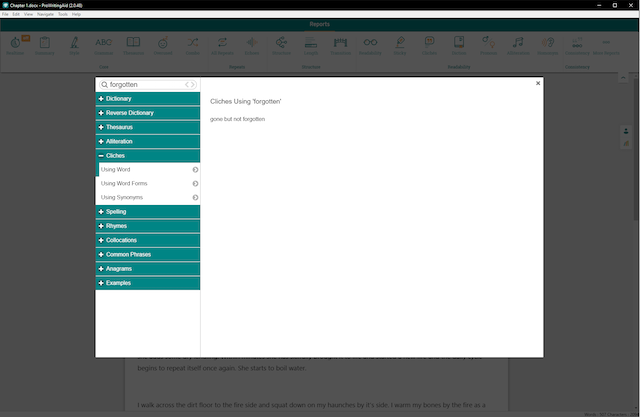Open the Help menu
Image resolution: width=640 pixels, height=417 pixels.
[76, 14]
